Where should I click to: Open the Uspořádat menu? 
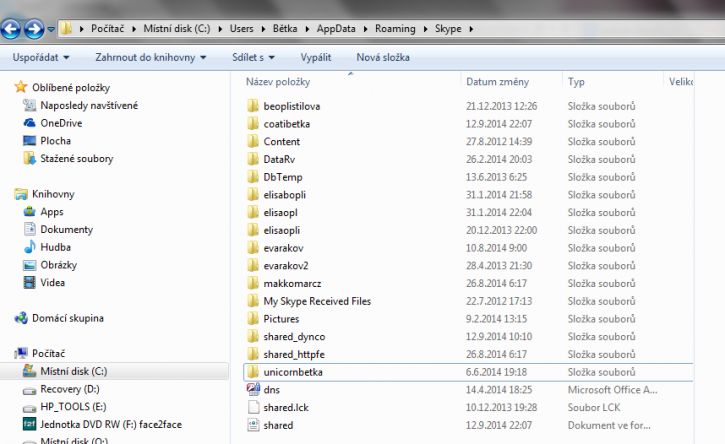41,57
